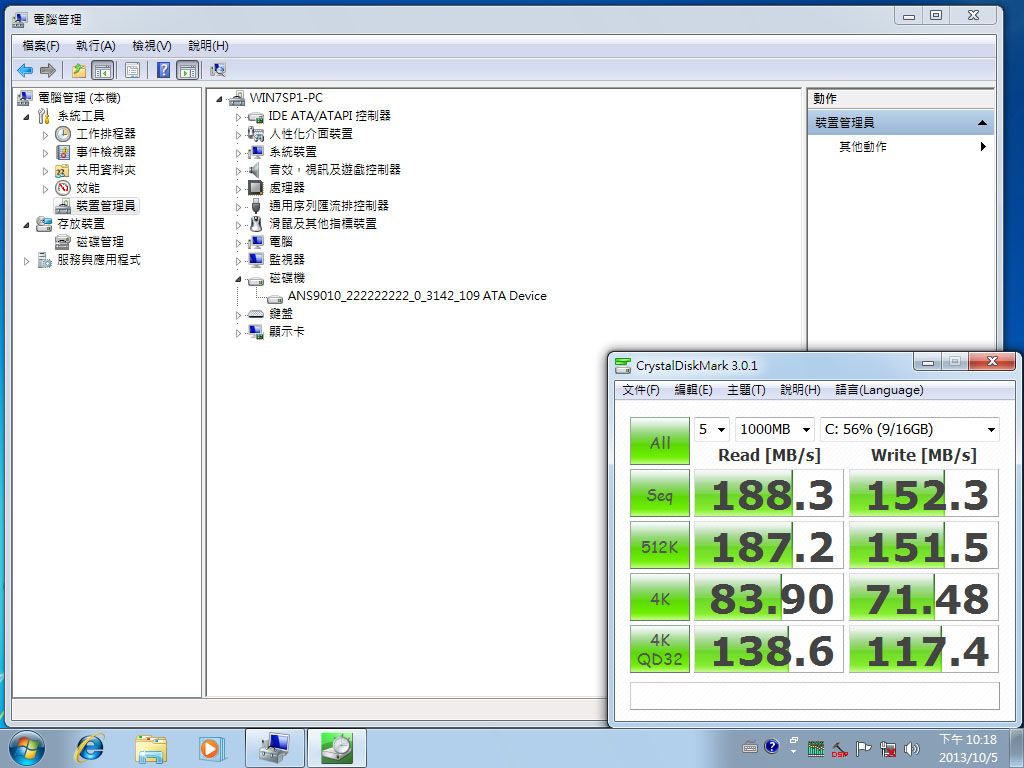Expand 處理器 category
The image size is (1024, 768).
[x=238, y=189]
